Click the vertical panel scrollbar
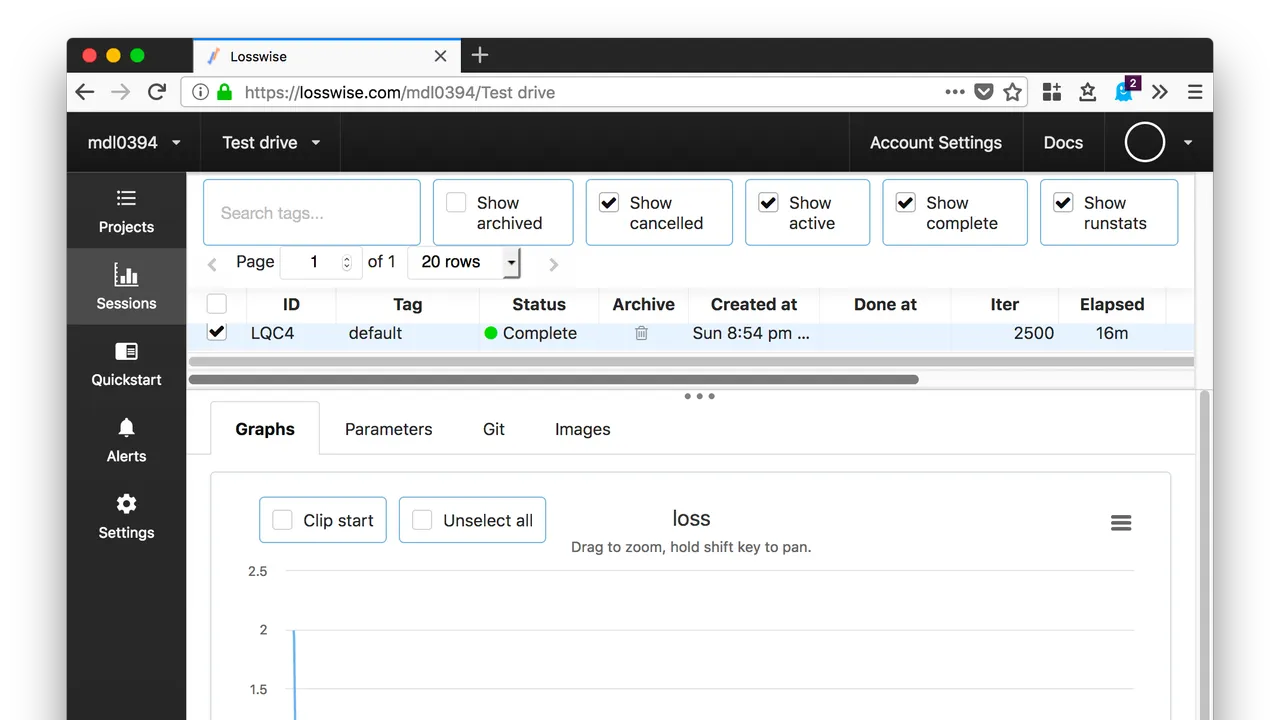This screenshot has width=1280, height=720. (x=1204, y=555)
